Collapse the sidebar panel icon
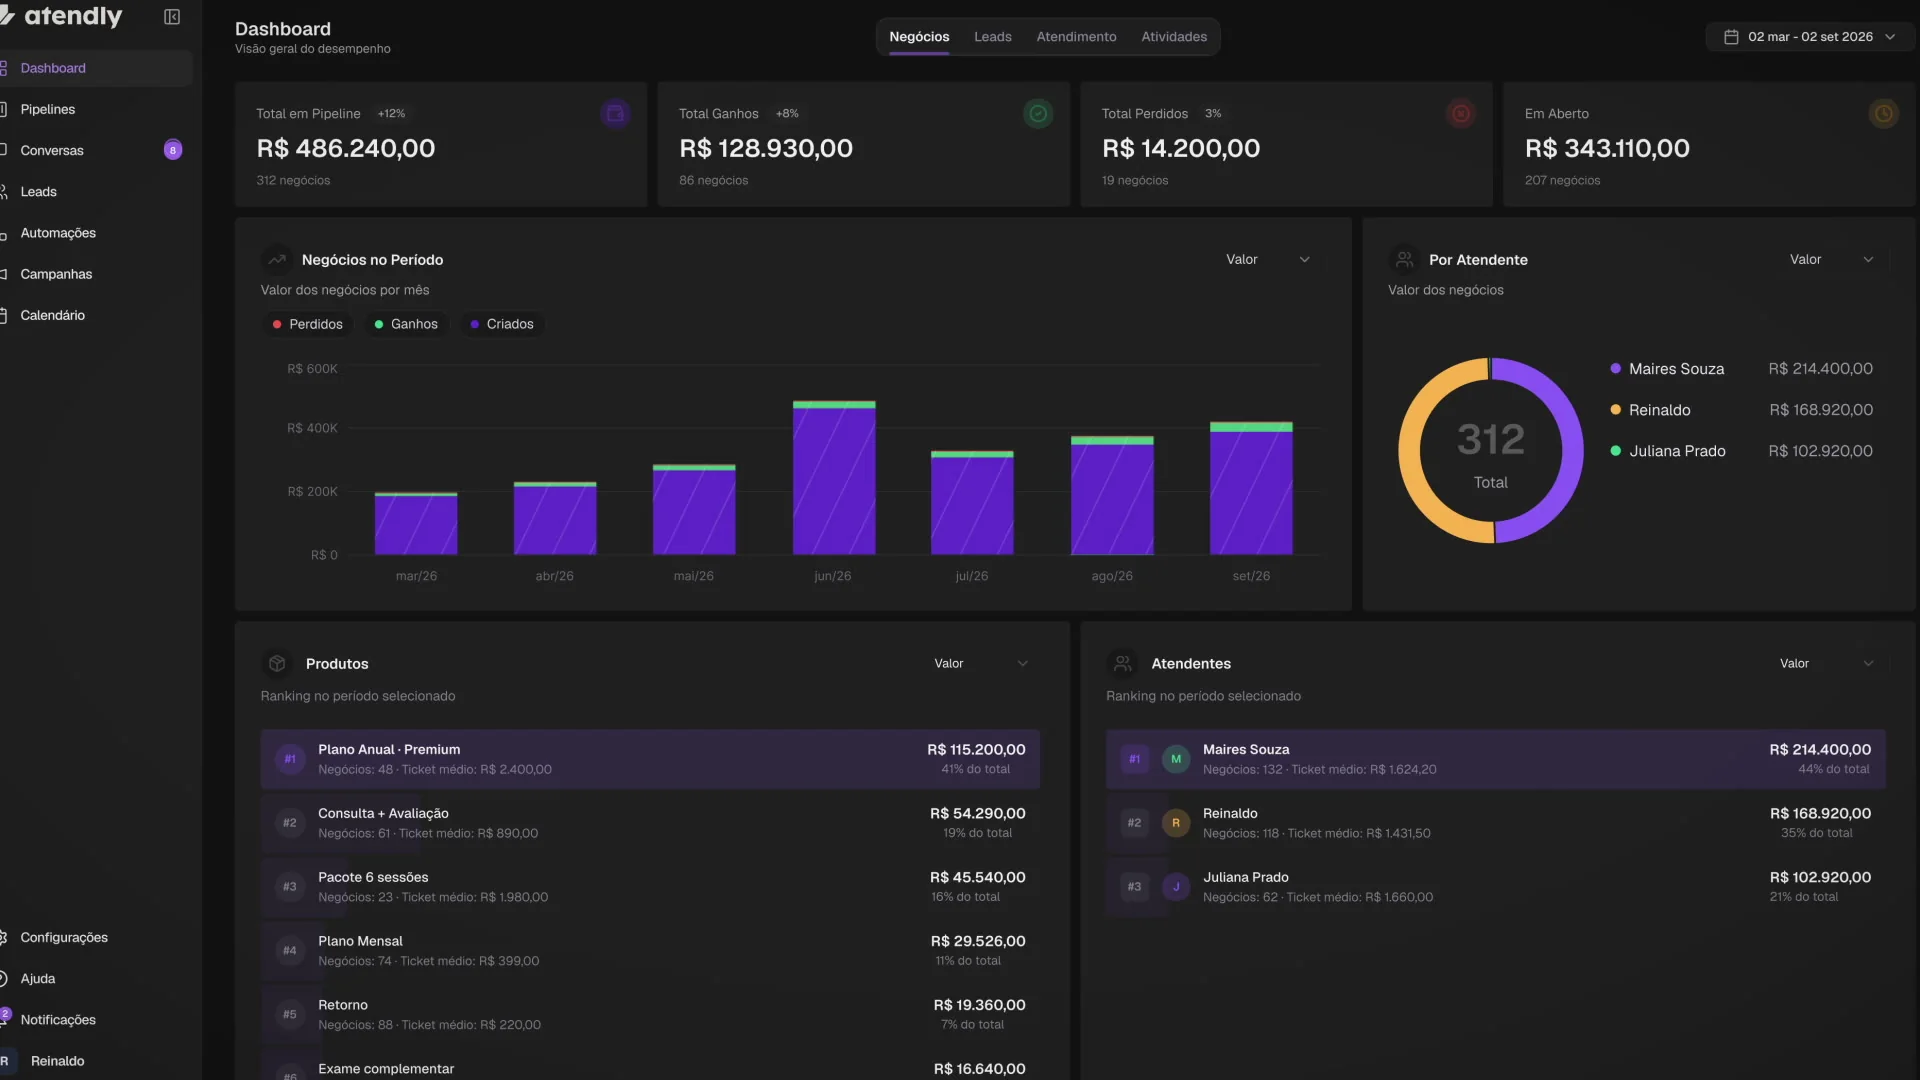Screen dimensions: 1920x1080 [x=172, y=17]
